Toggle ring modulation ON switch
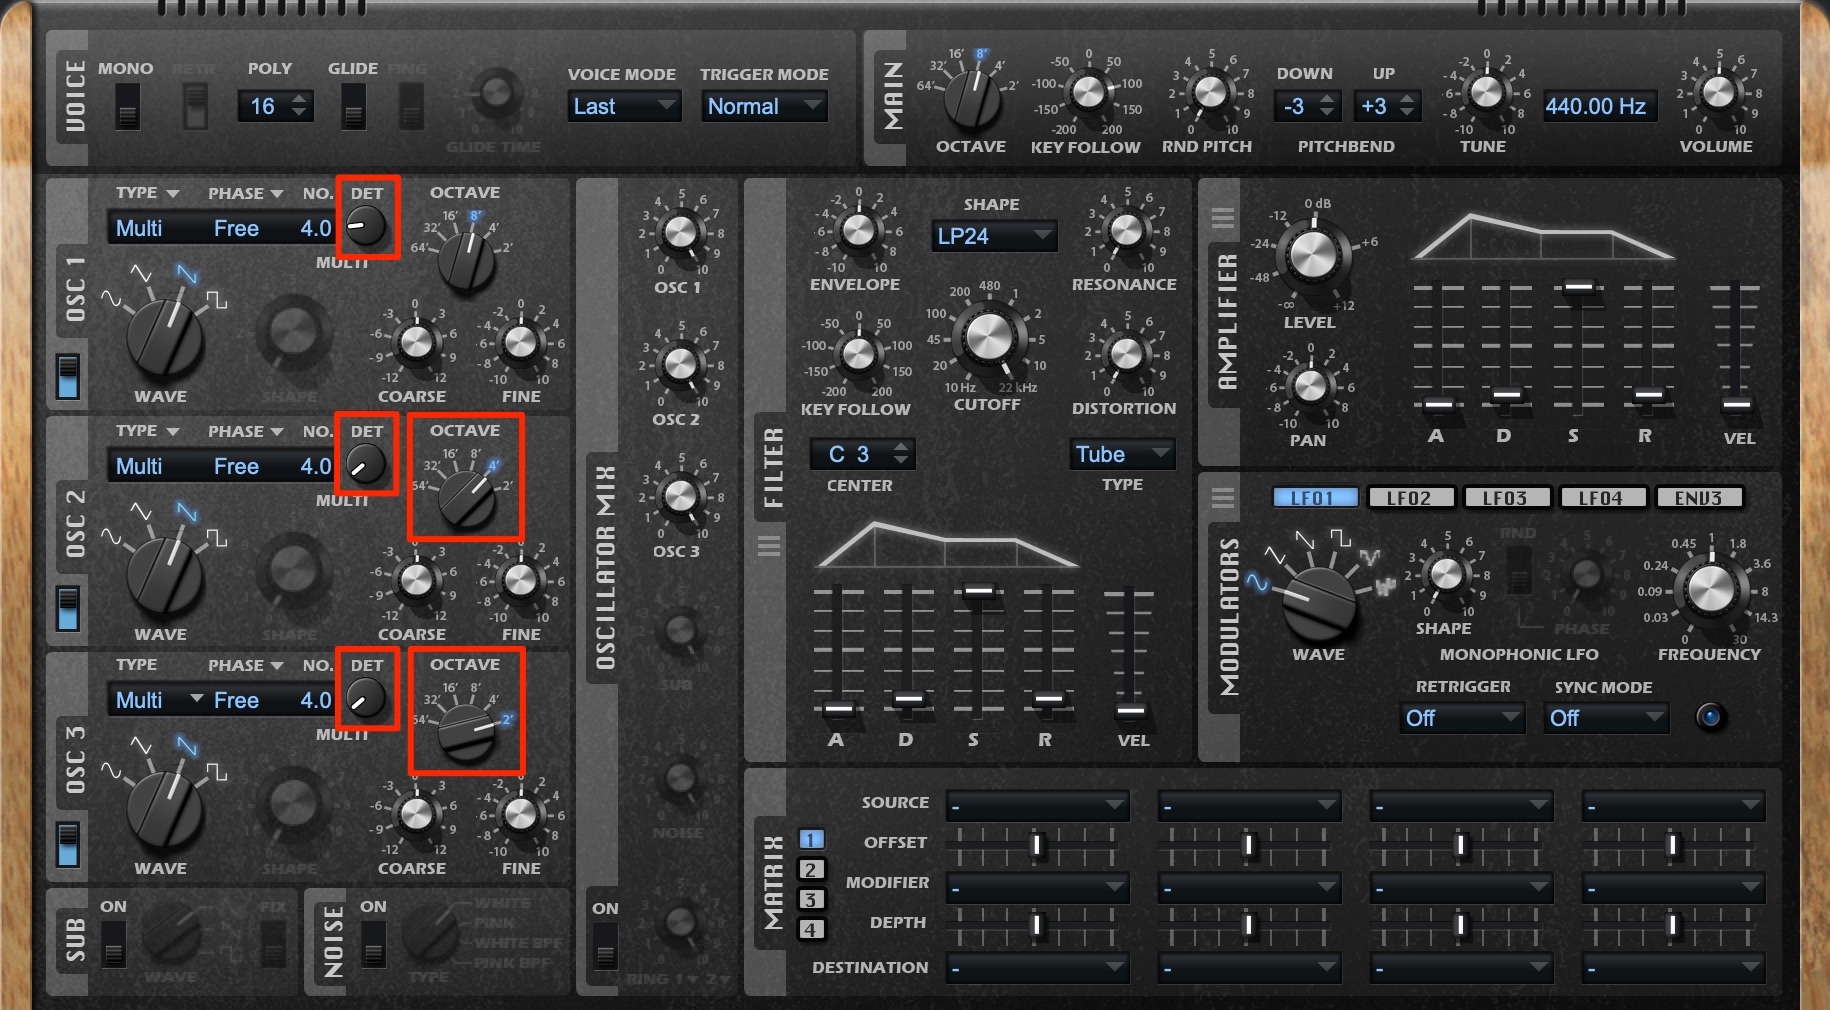 coord(606,946)
